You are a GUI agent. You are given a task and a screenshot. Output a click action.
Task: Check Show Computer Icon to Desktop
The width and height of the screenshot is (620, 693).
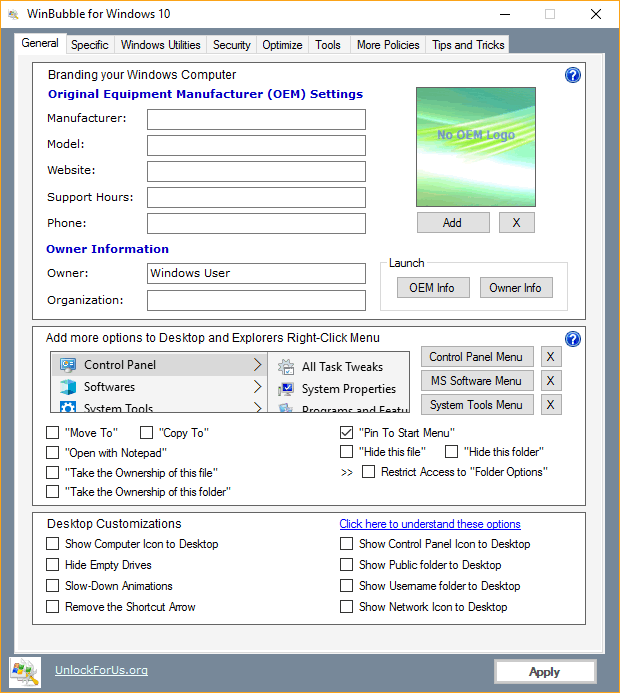coord(53,544)
